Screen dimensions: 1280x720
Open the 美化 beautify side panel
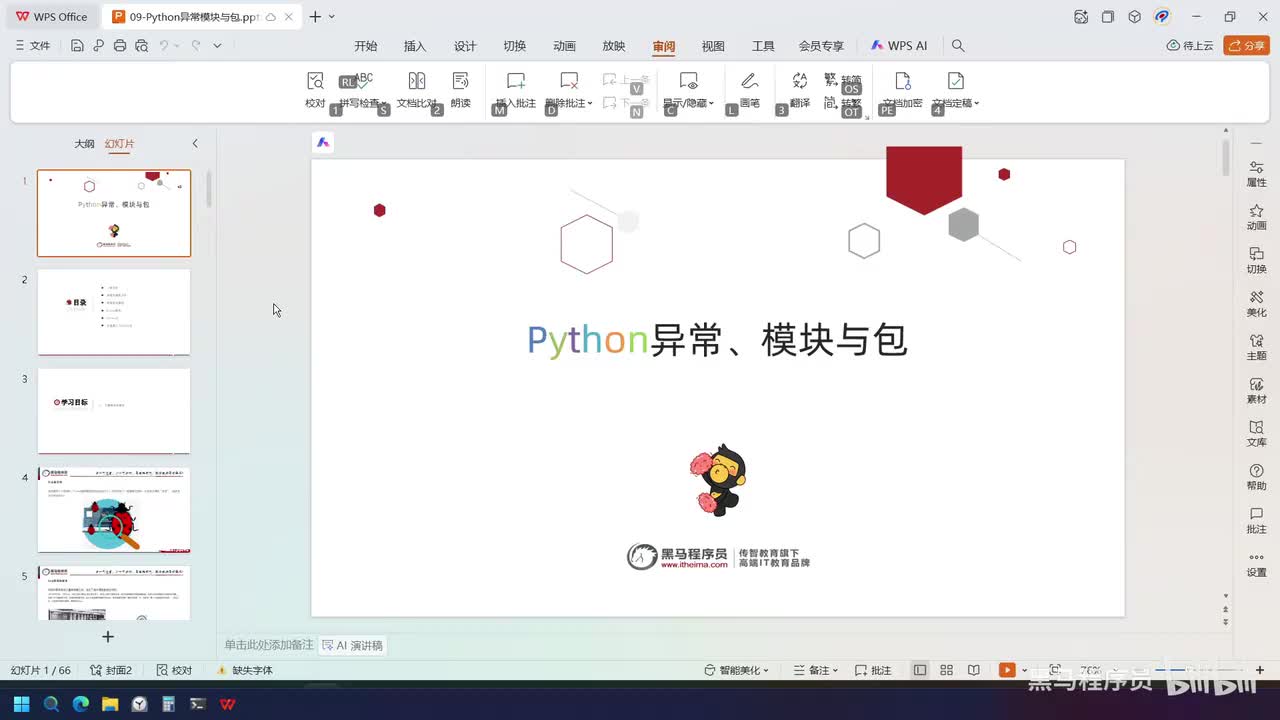click(1256, 303)
